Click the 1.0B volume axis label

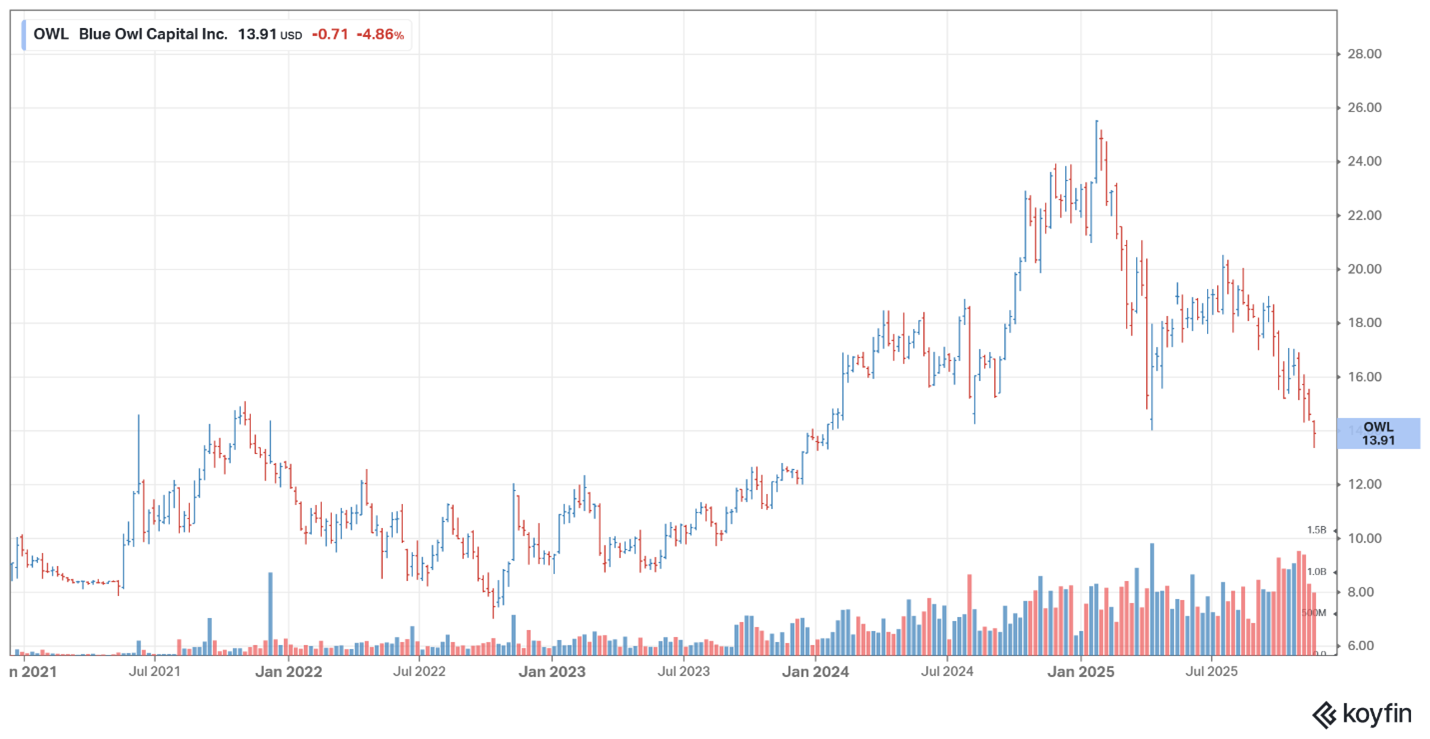coord(1315,572)
